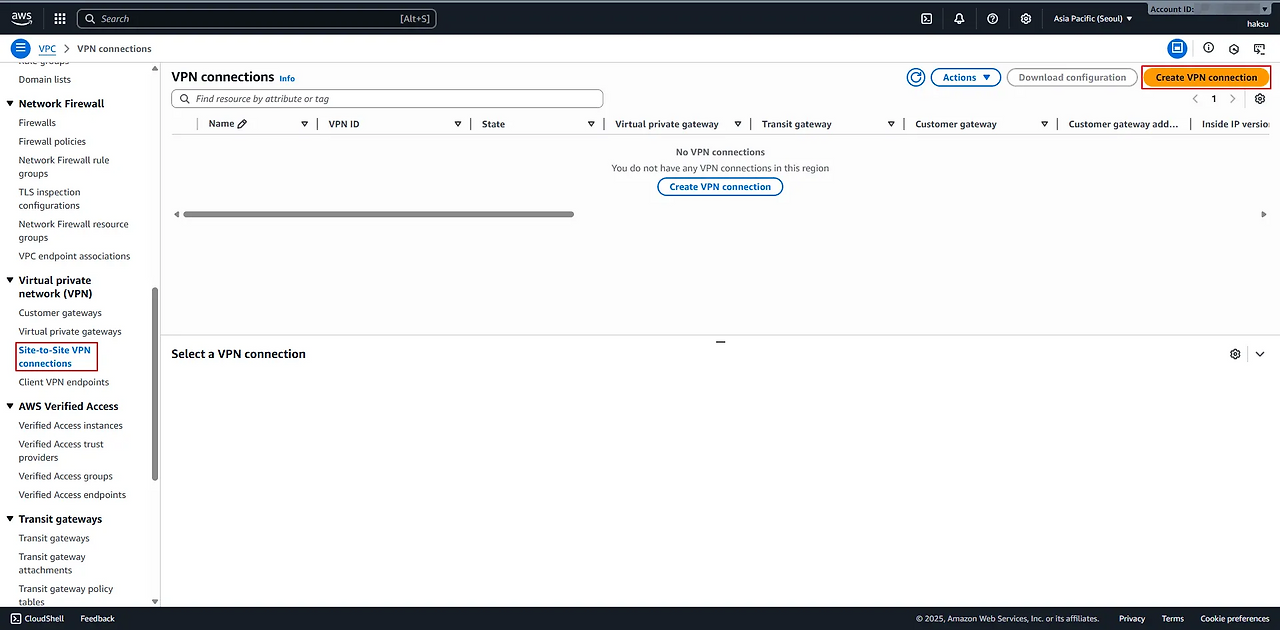Expand the Actions dropdown
The height and width of the screenshot is (630, 1280).
coord(965,77)
